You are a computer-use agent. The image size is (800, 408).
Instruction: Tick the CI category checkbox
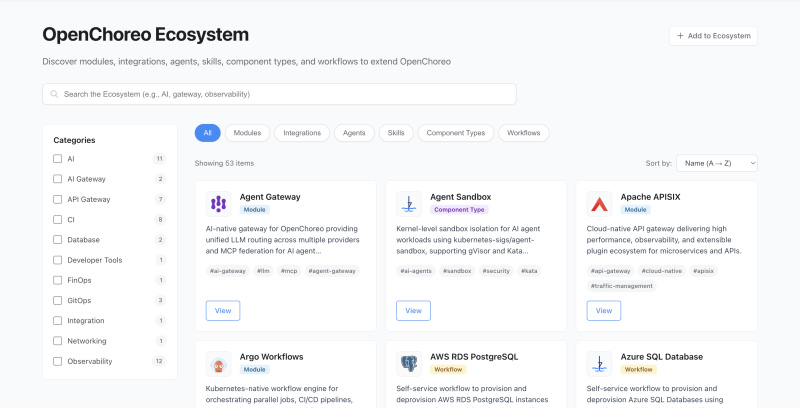coord(58,219)
